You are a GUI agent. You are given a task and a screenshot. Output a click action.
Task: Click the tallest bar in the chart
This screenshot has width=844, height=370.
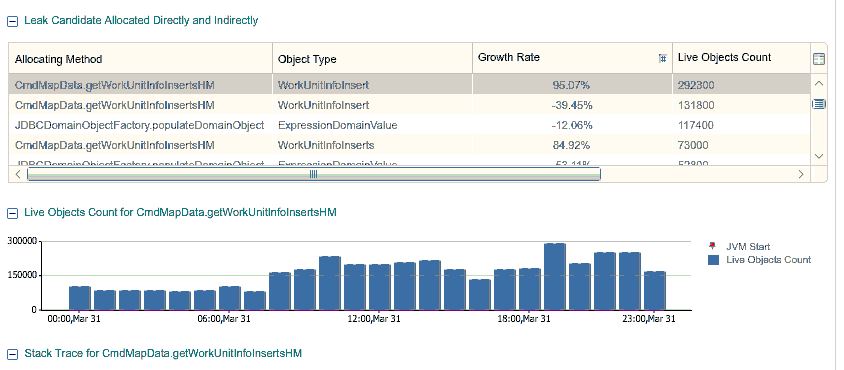[554, 277]
